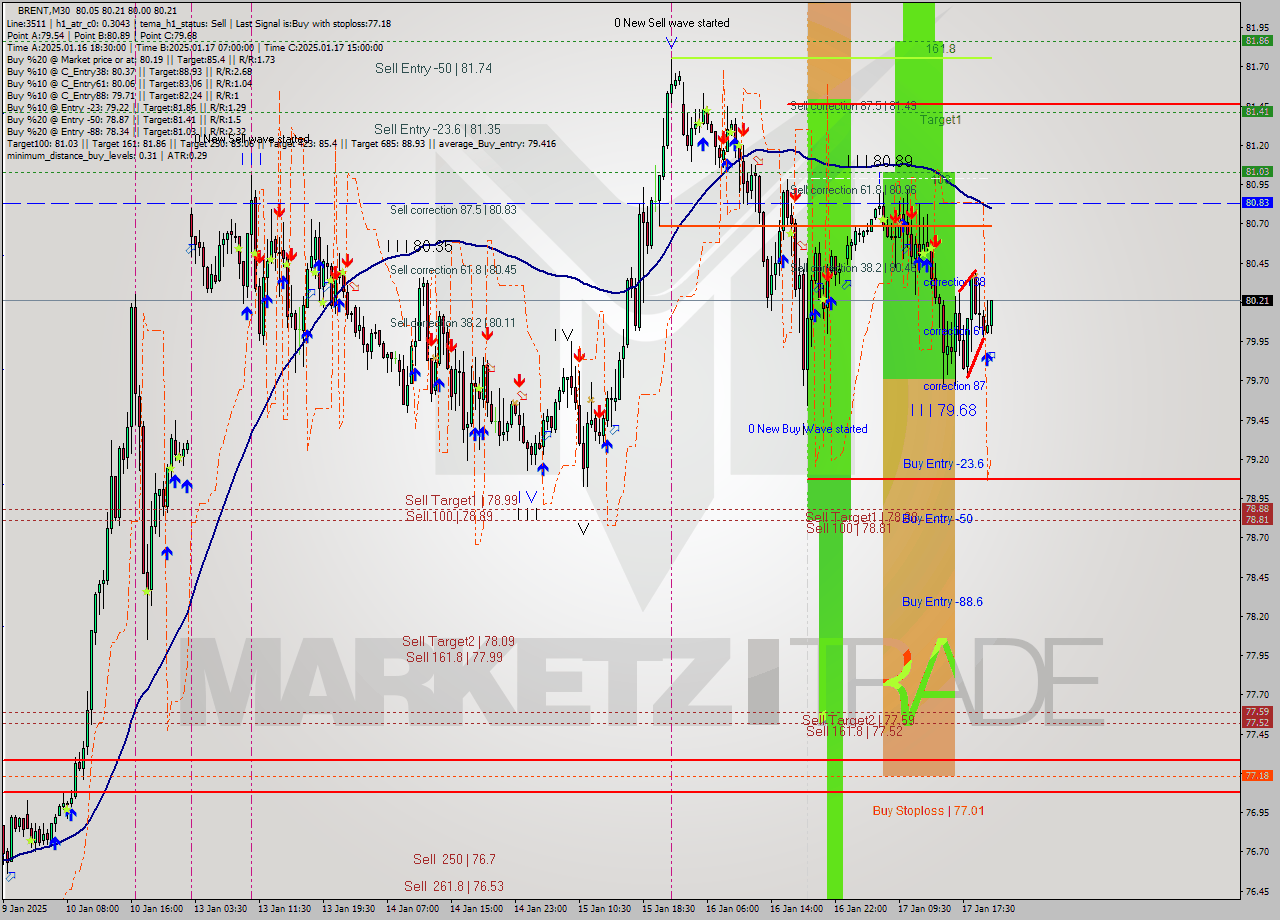Select the 'Sell correction 61.8 | 80.45' label
The width and height of the screenshot is (1280, 920).
point(453,270)
